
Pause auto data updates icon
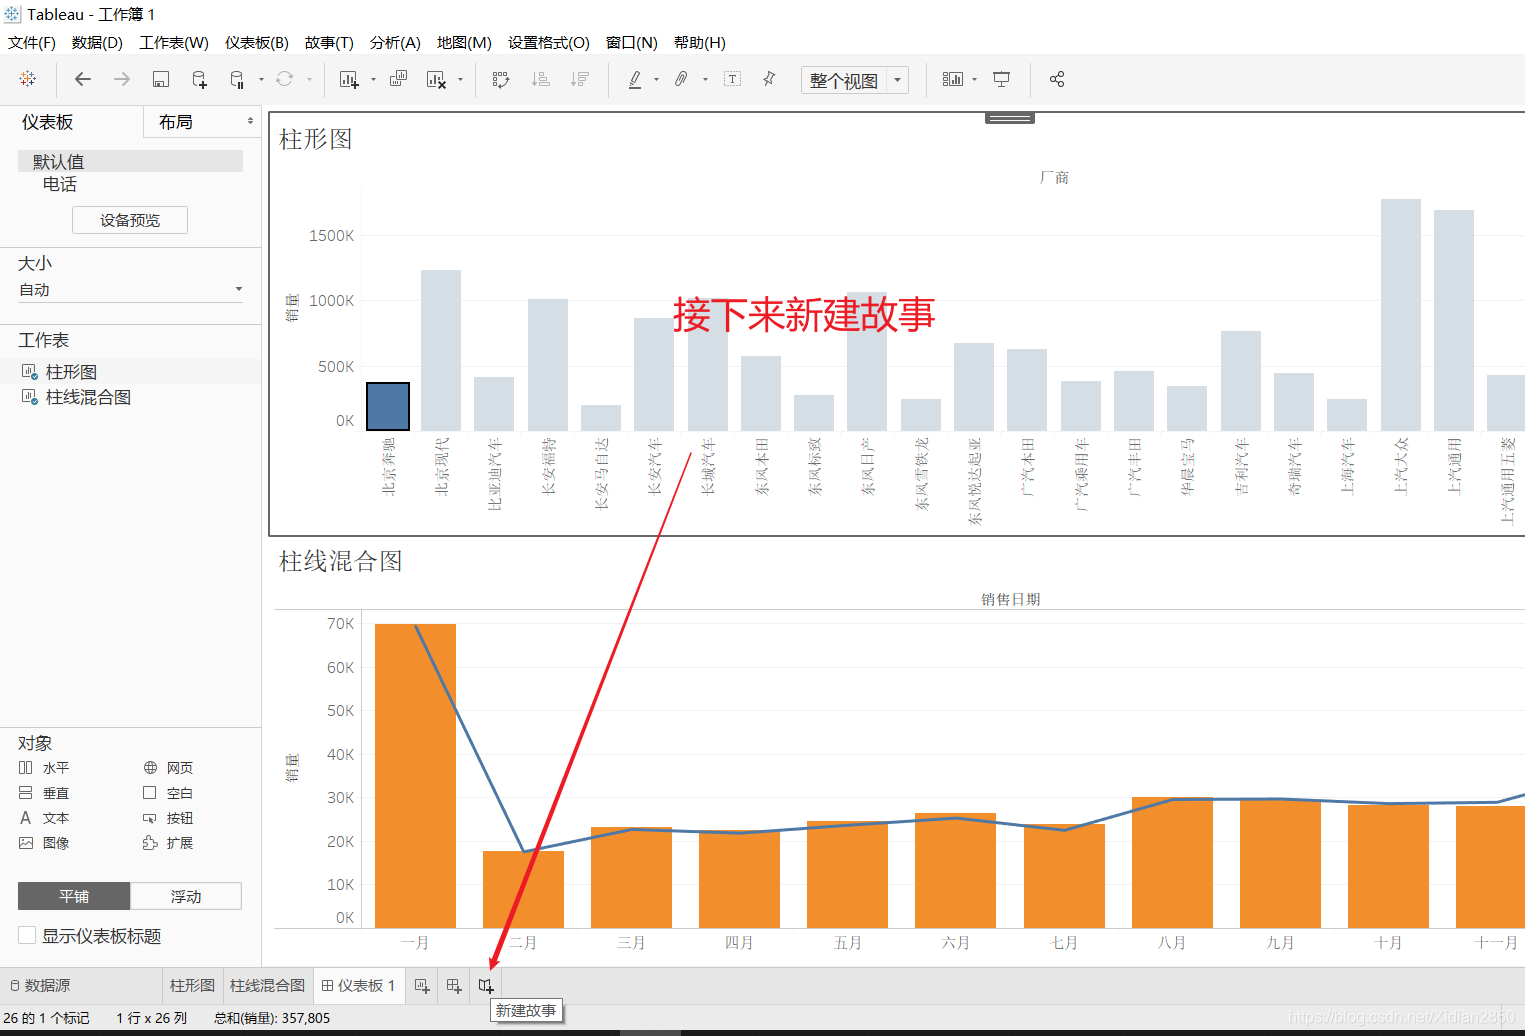pyautogui.click(x=238, y=79)
